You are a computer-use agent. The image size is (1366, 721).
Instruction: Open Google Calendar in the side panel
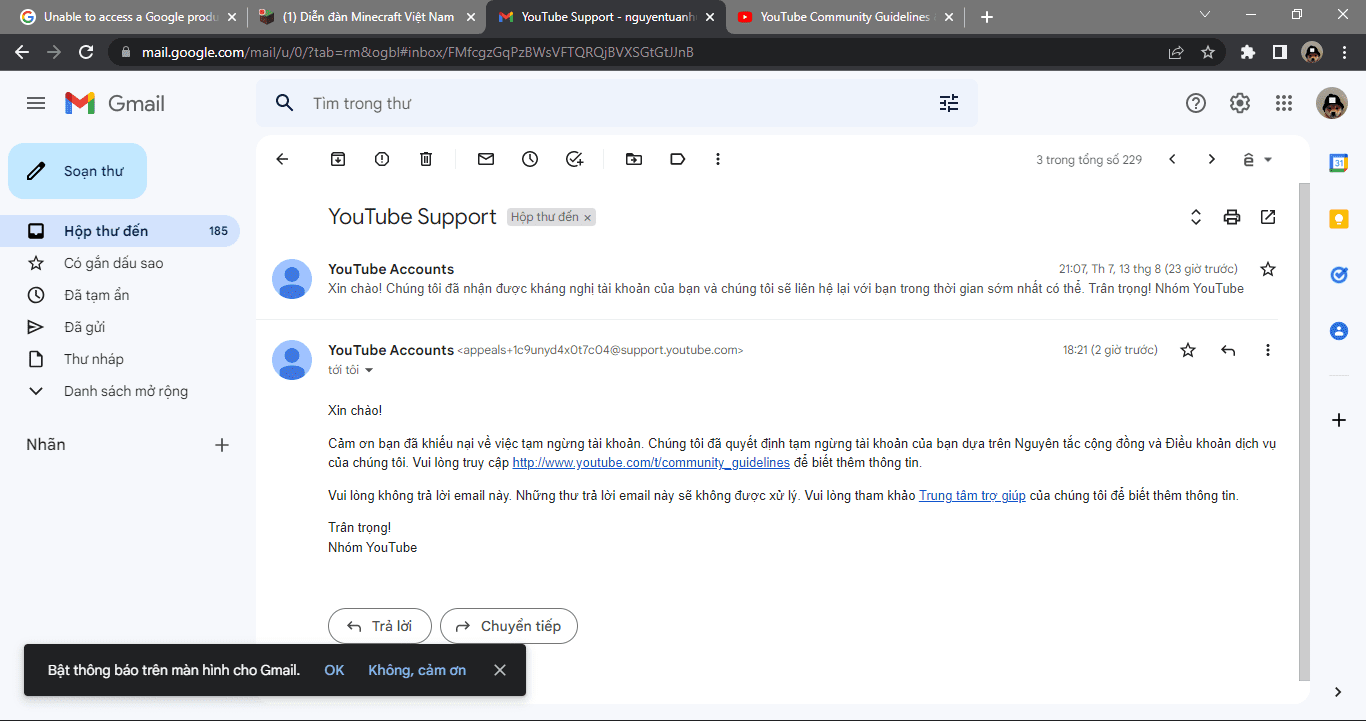(1339, 163)
